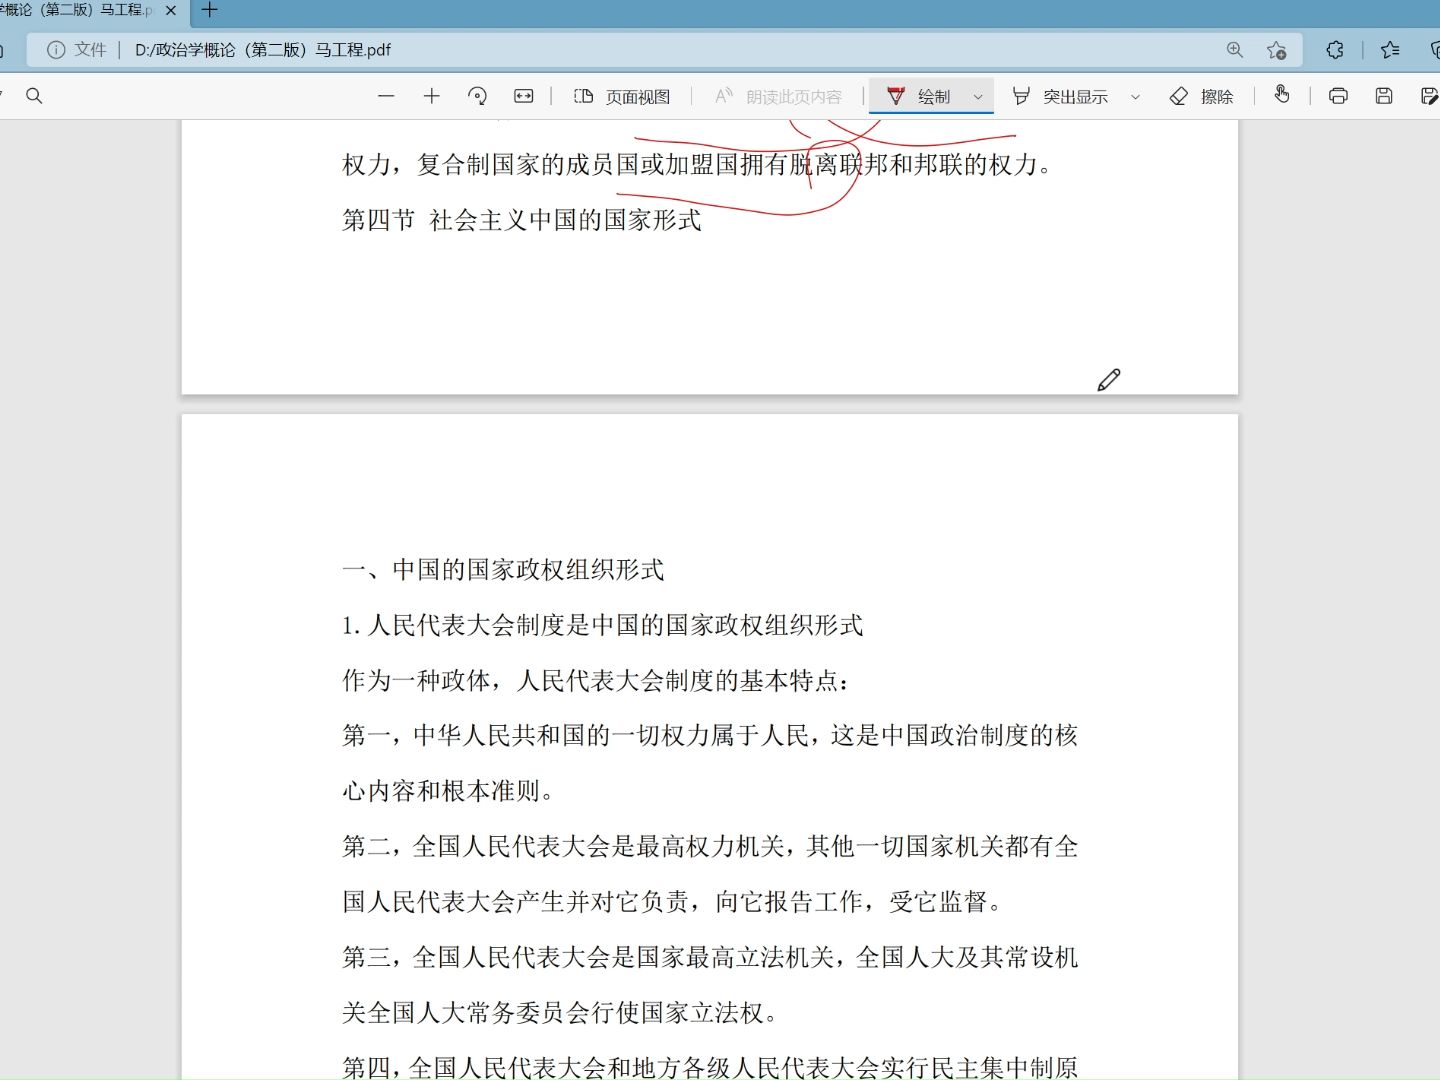Click the line starting 第三，全国人民代表大会是国家最高立法机关
This screenshot has width=1440, height=1080.
coord(710,958)
